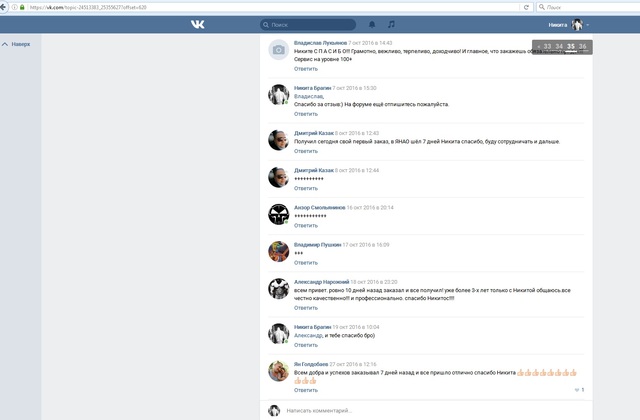The image size is (640, 420).
Task: Reply to Владимир Пушкин's comment
Action: pyautogui.click(x=305, y=263)
